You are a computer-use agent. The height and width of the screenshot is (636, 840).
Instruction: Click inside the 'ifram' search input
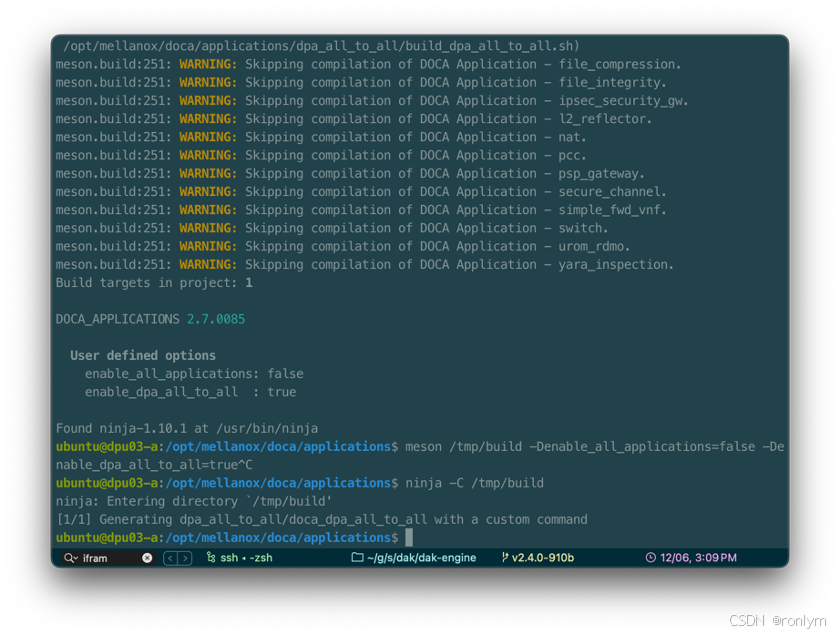[x=110, y=558]
